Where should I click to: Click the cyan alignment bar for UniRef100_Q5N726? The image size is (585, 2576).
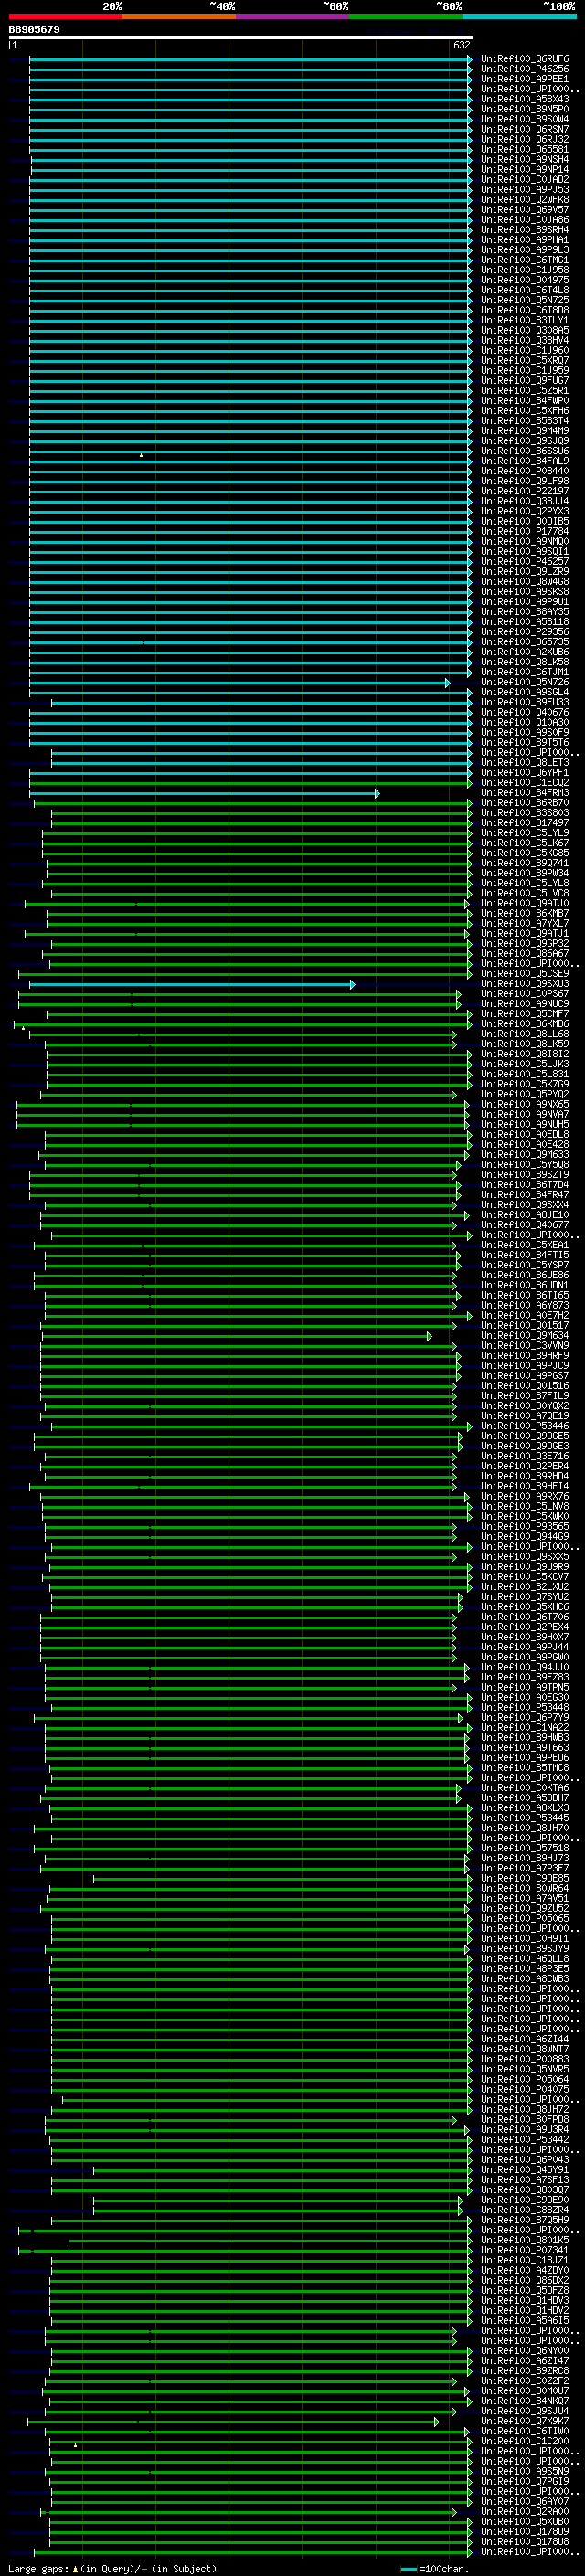pyautogui.click(x=239, y=682)
